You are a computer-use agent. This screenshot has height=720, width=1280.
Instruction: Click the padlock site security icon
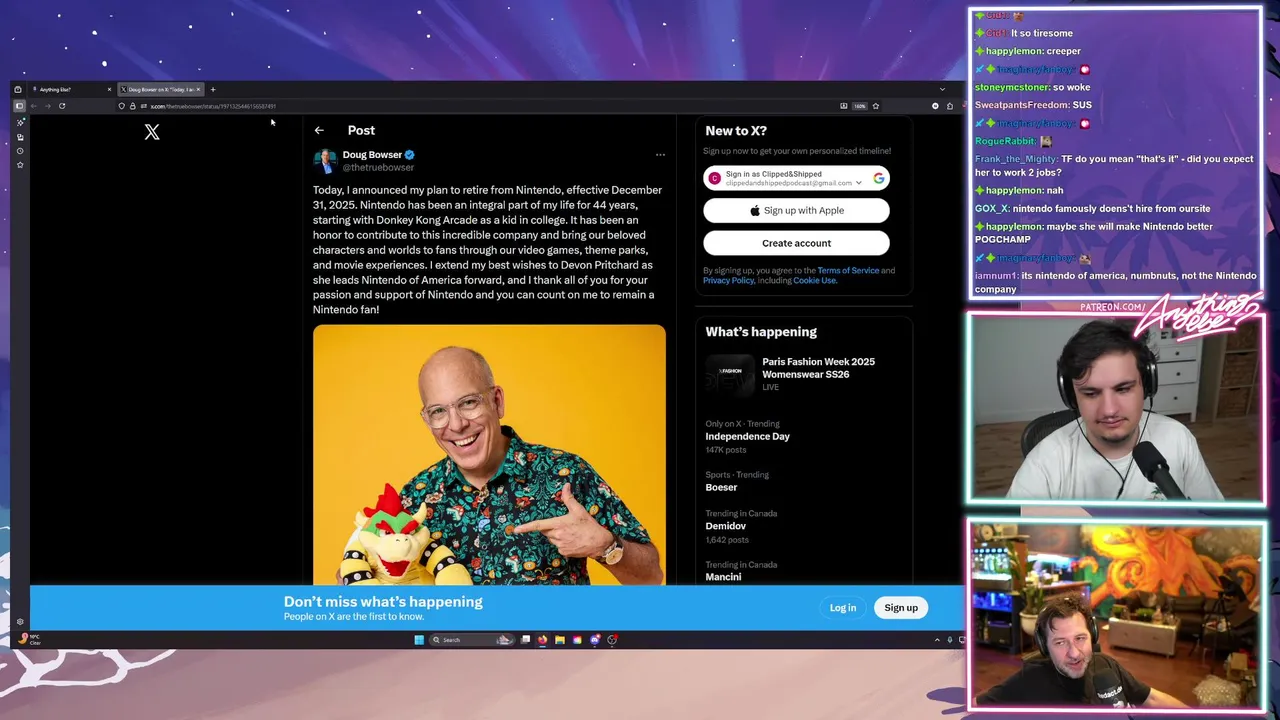[x=133, y=106]
